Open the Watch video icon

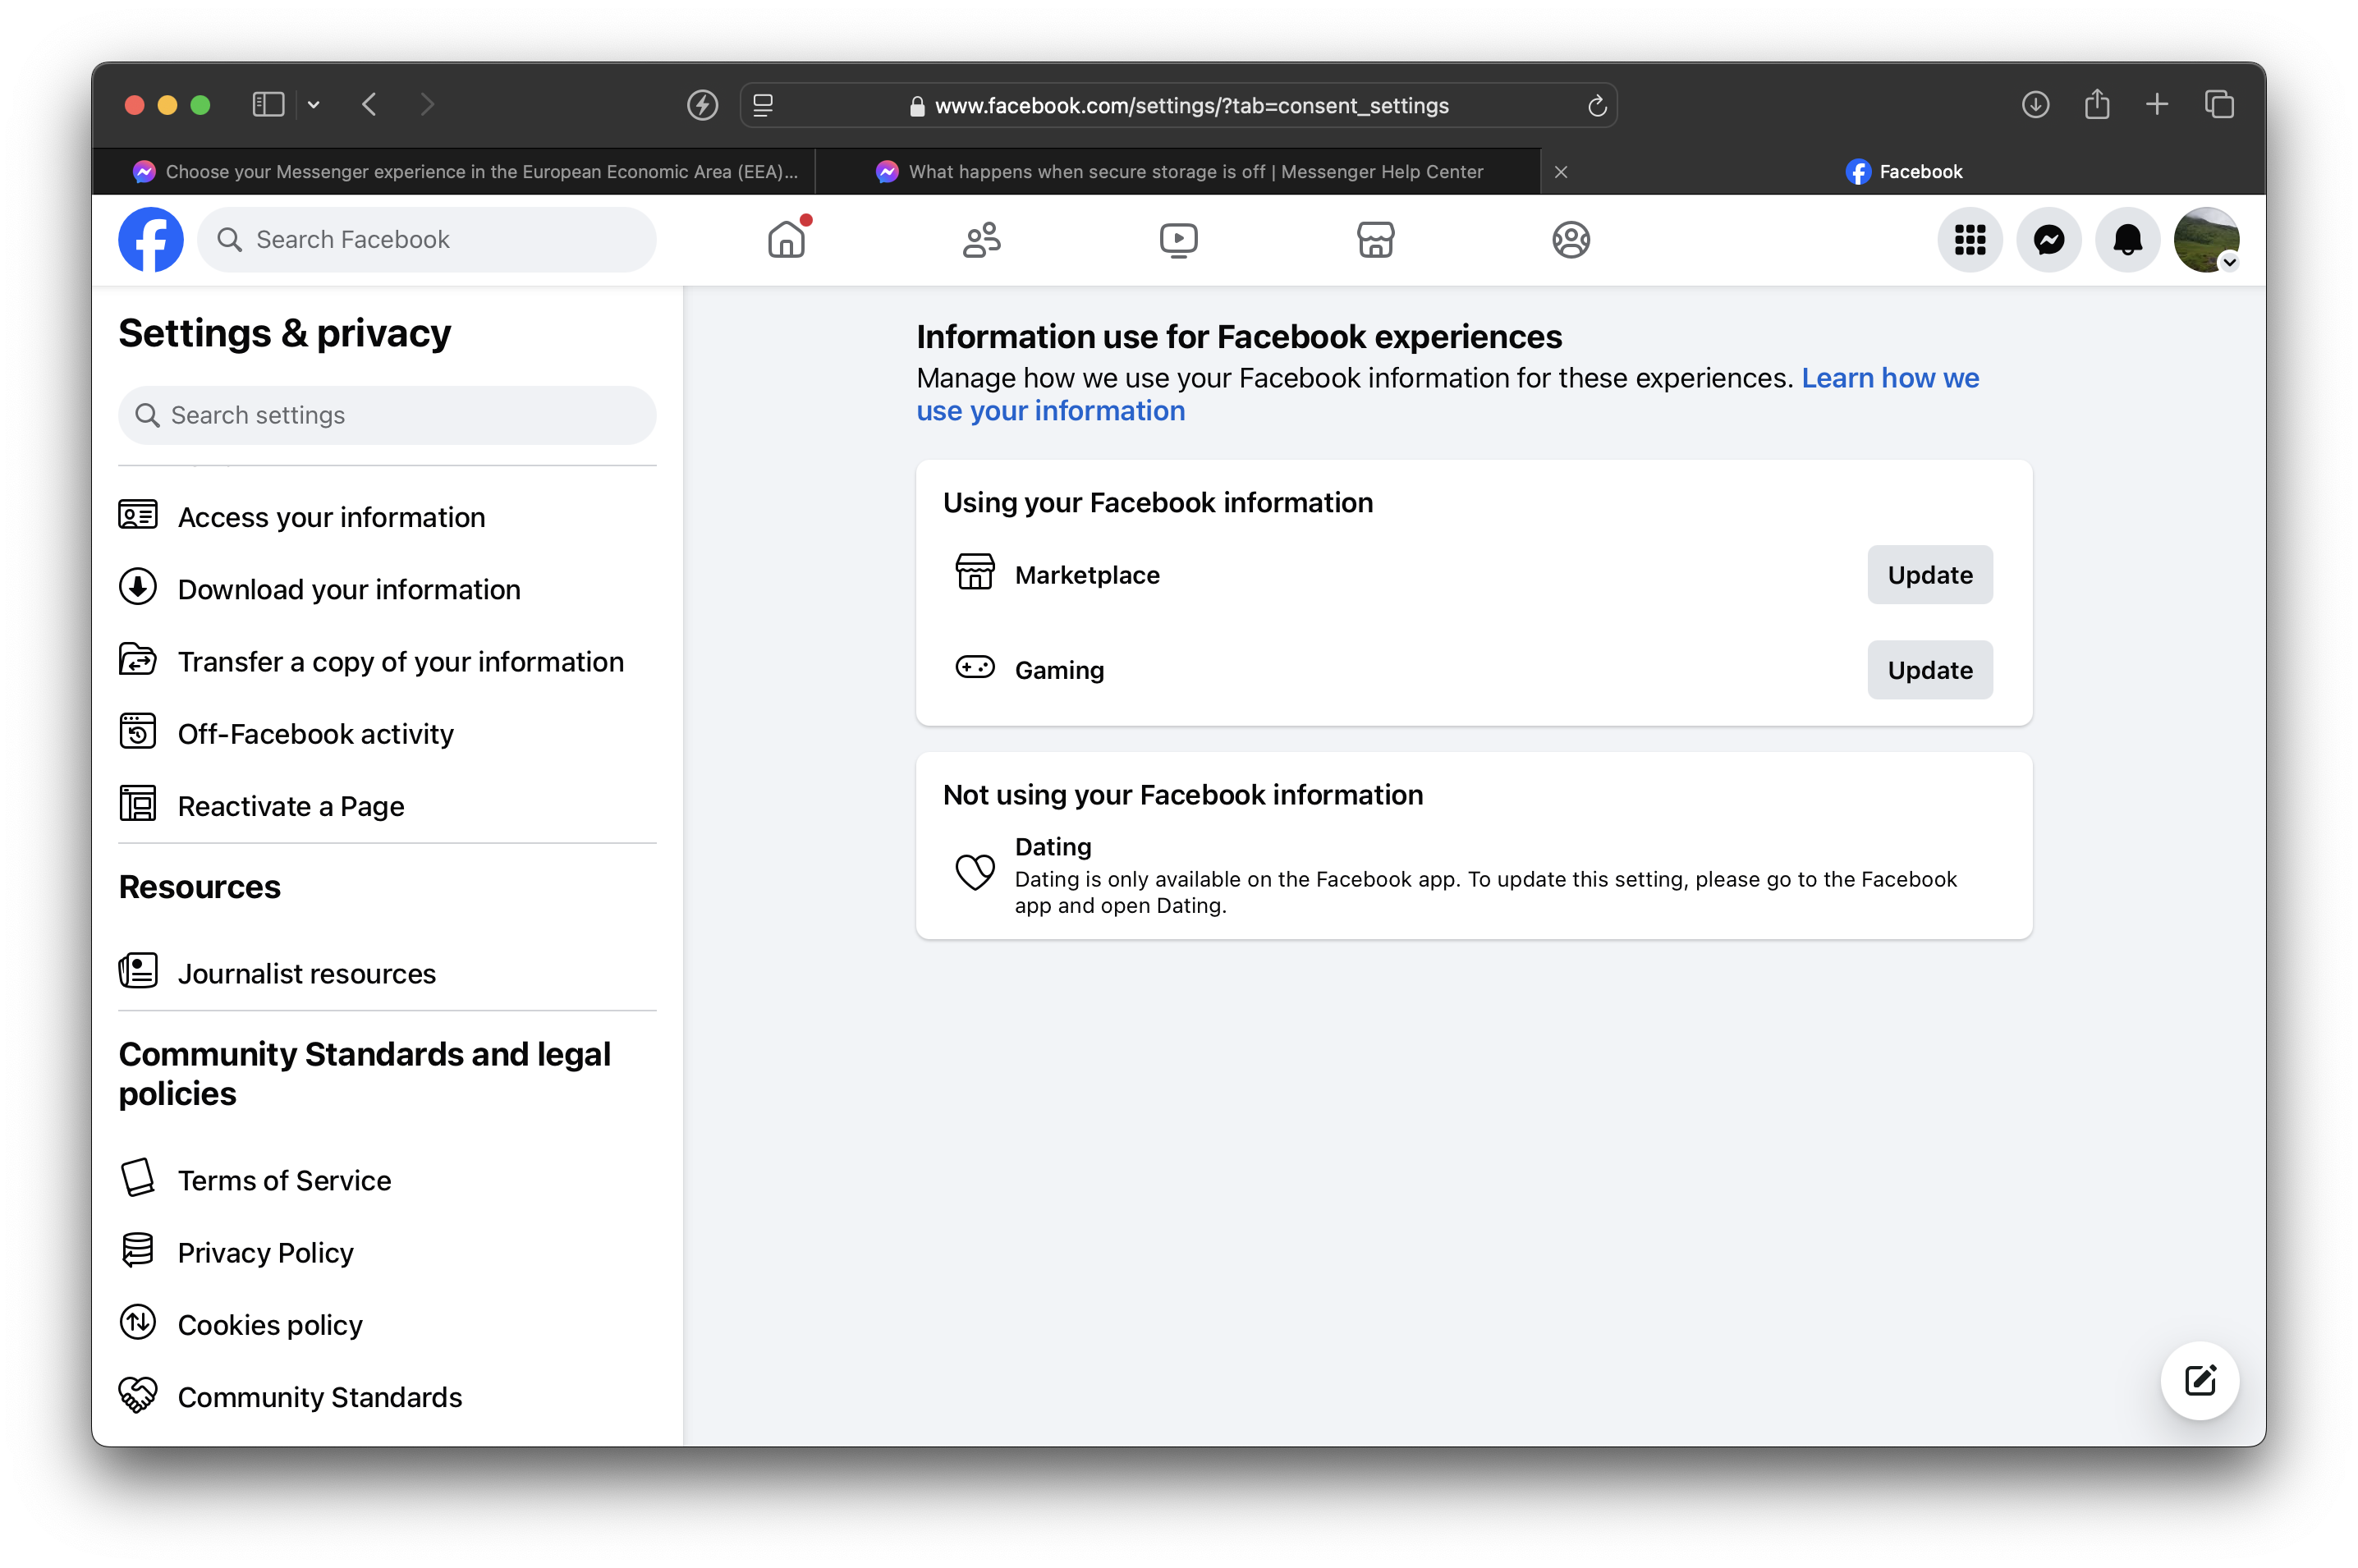pos(1178,240)
